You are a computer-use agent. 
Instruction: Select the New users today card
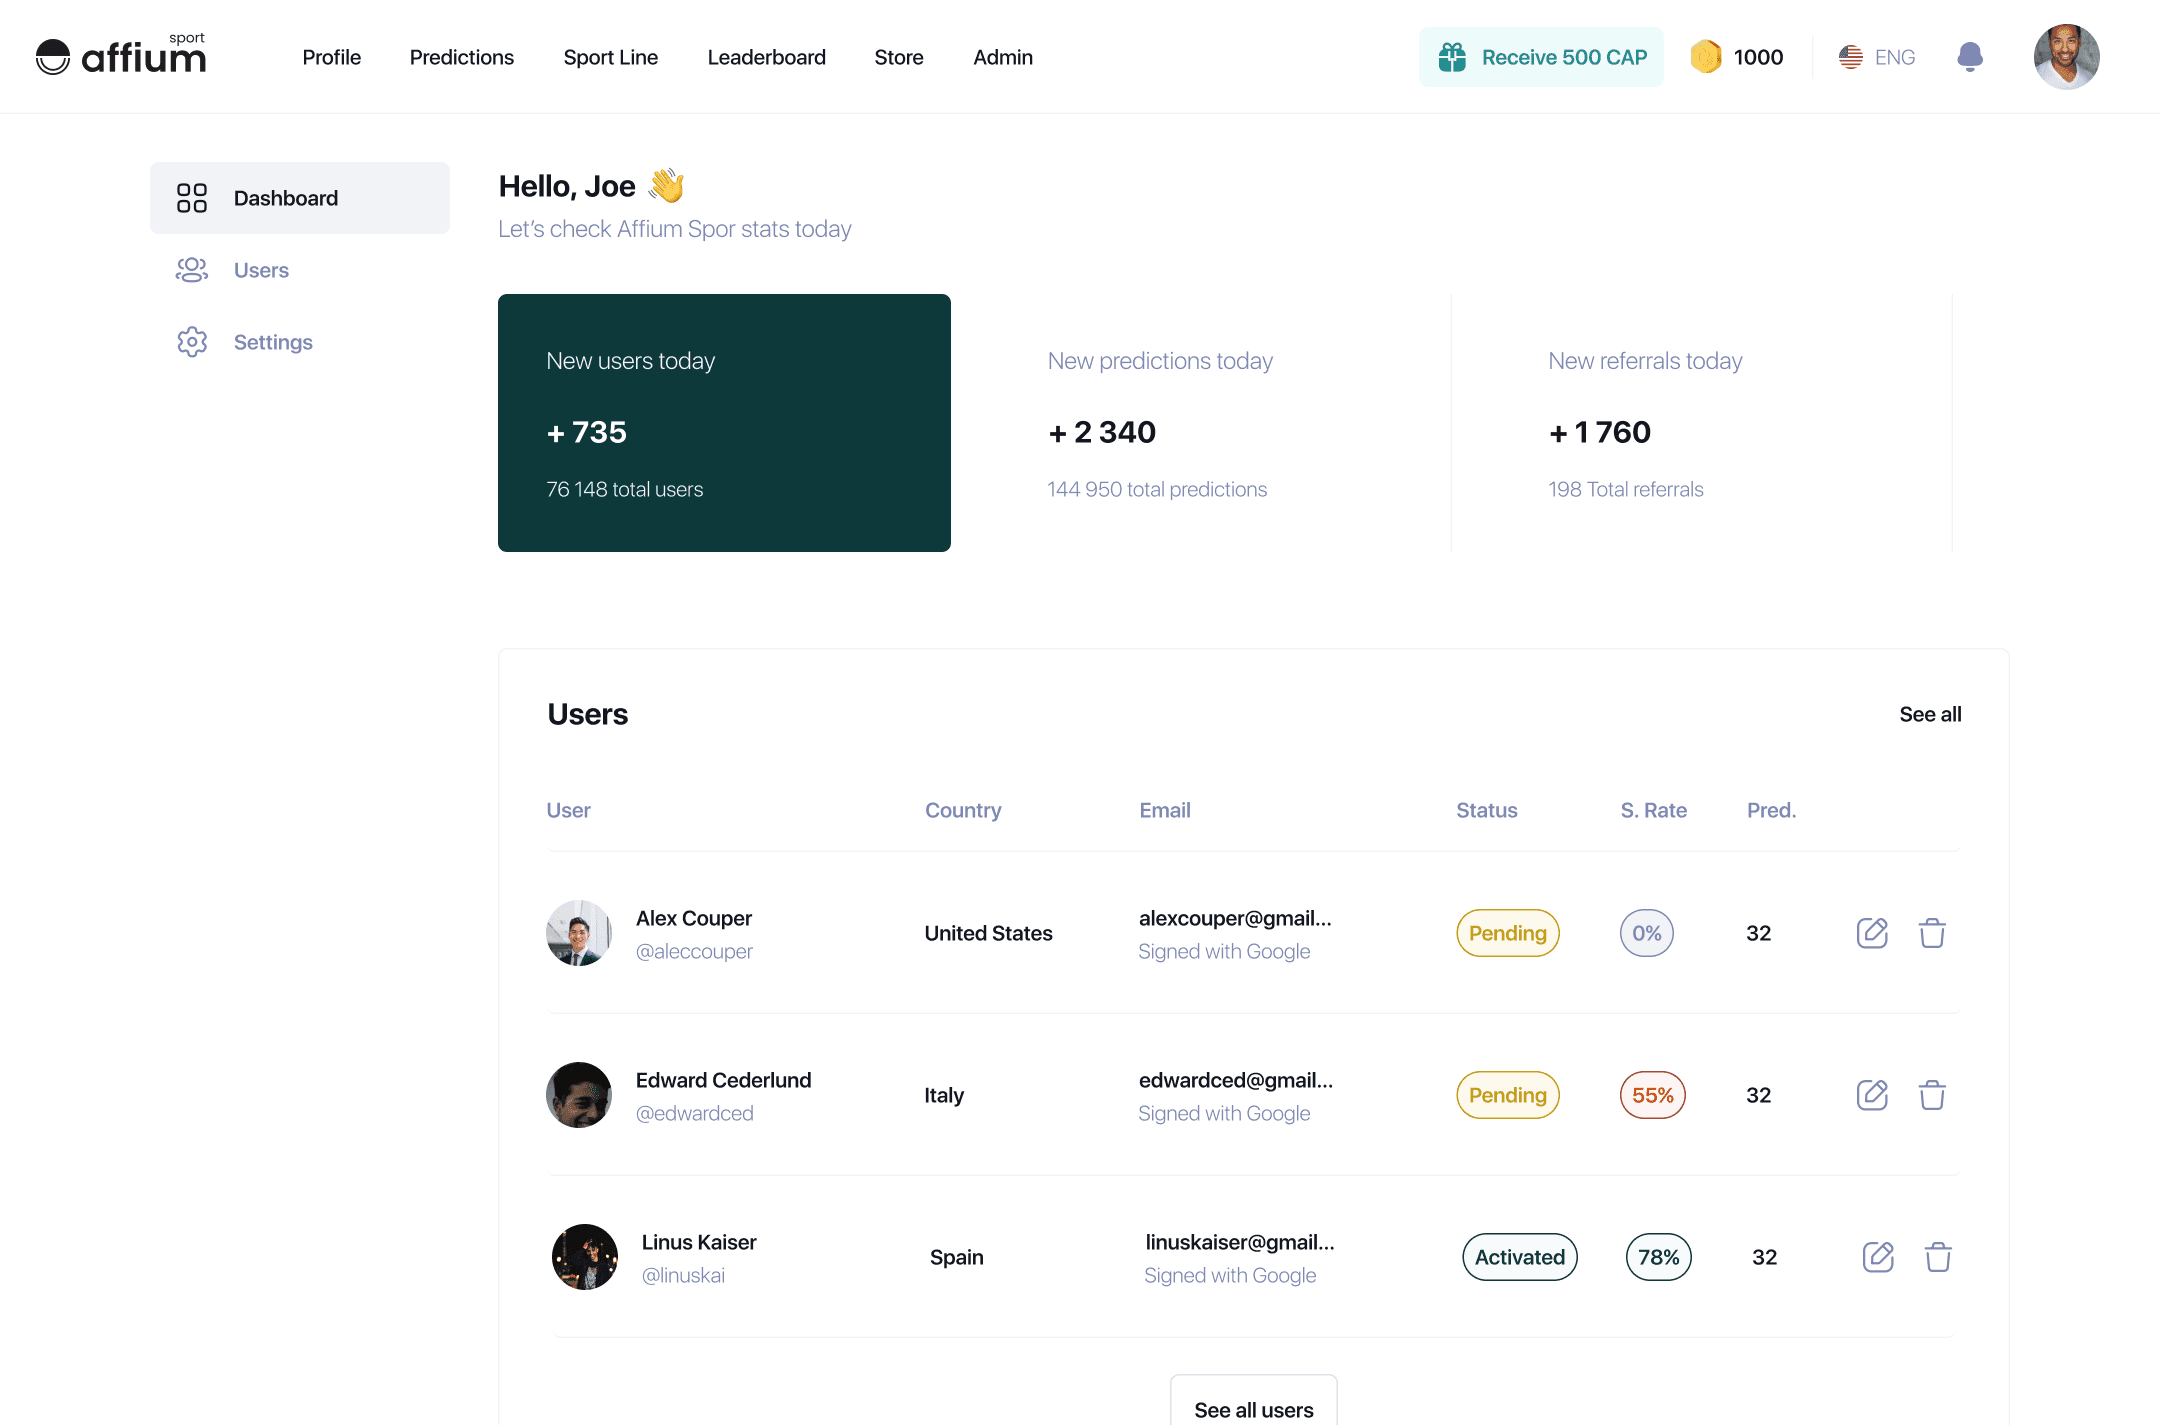[724, 423]
